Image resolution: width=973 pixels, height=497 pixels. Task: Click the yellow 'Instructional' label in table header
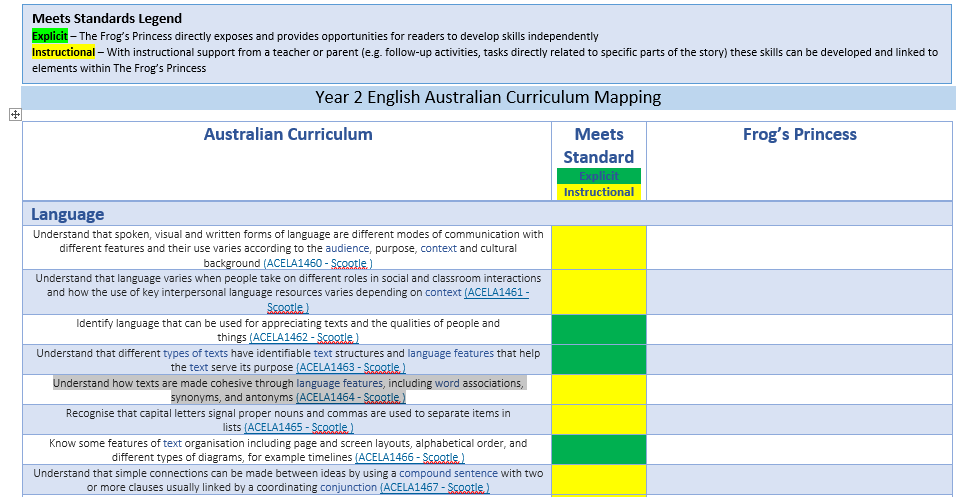tap(599, 192)
